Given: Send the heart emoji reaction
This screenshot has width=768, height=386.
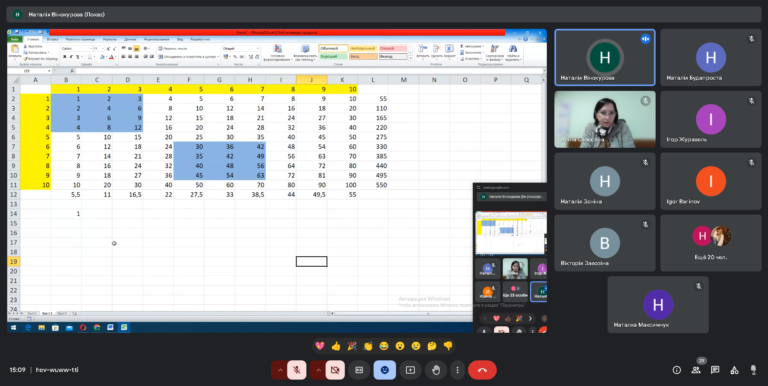Looking at the screenshot, I should (320, 346).
